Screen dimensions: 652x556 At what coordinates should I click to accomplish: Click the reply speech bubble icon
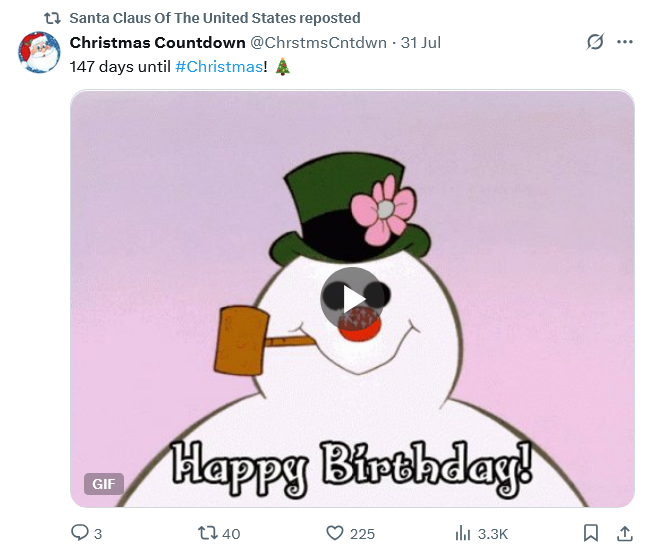[80, 533]
